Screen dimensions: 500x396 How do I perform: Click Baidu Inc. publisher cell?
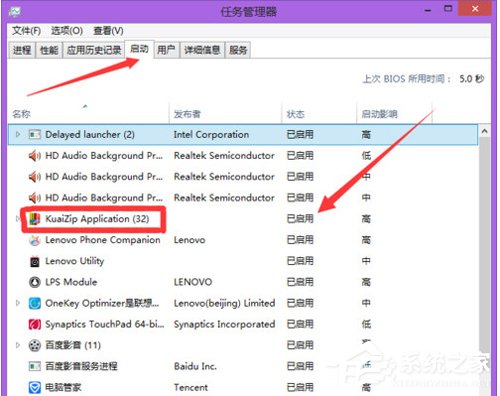click(195, 366)
